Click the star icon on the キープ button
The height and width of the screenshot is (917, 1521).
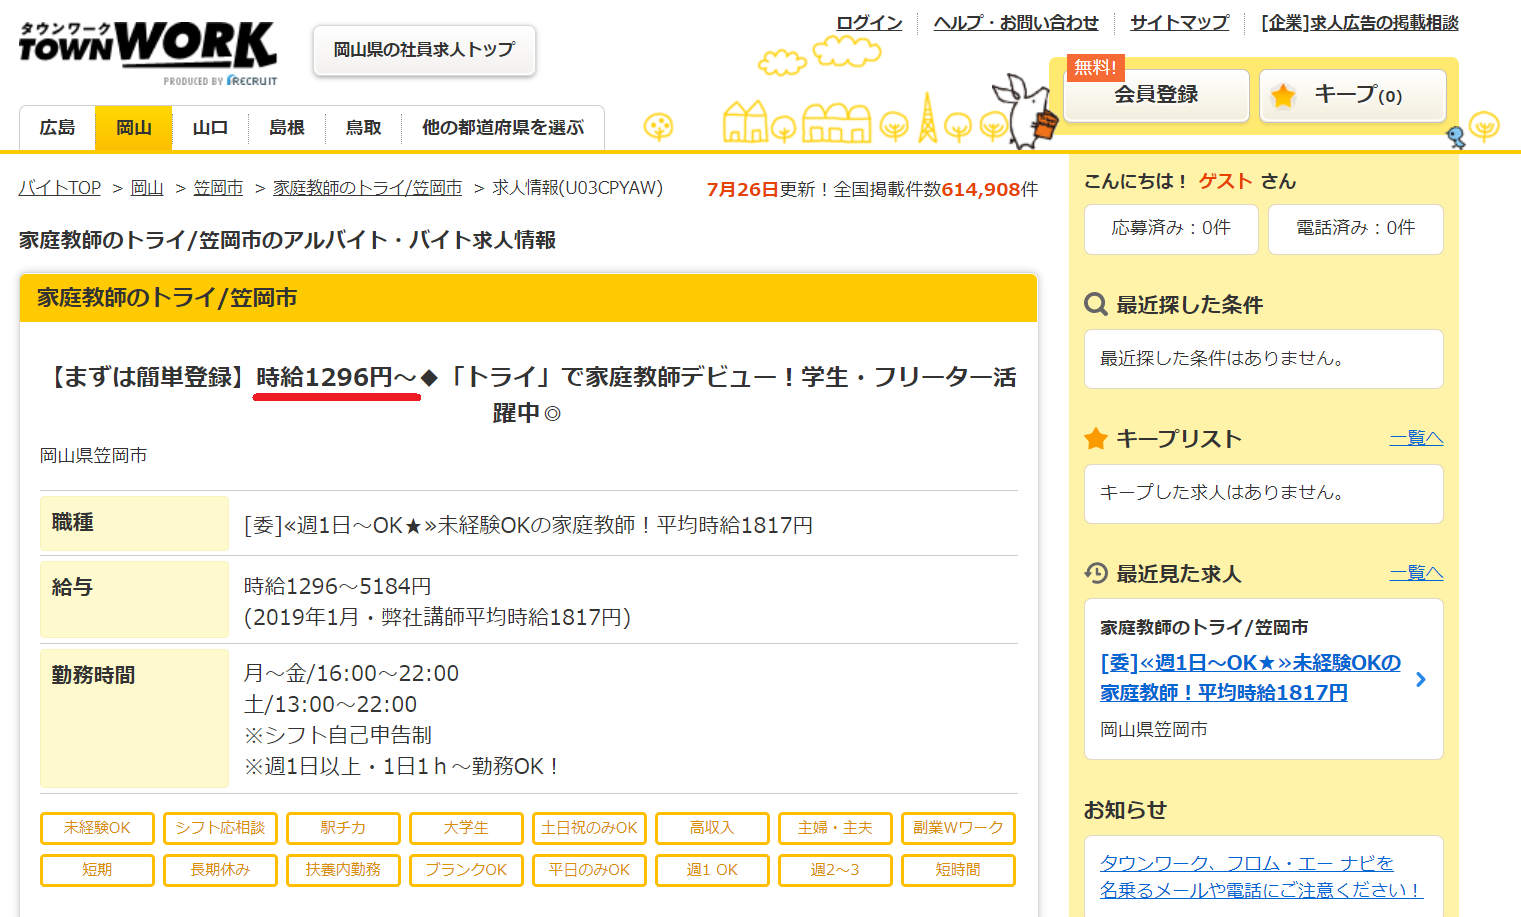1283,96
